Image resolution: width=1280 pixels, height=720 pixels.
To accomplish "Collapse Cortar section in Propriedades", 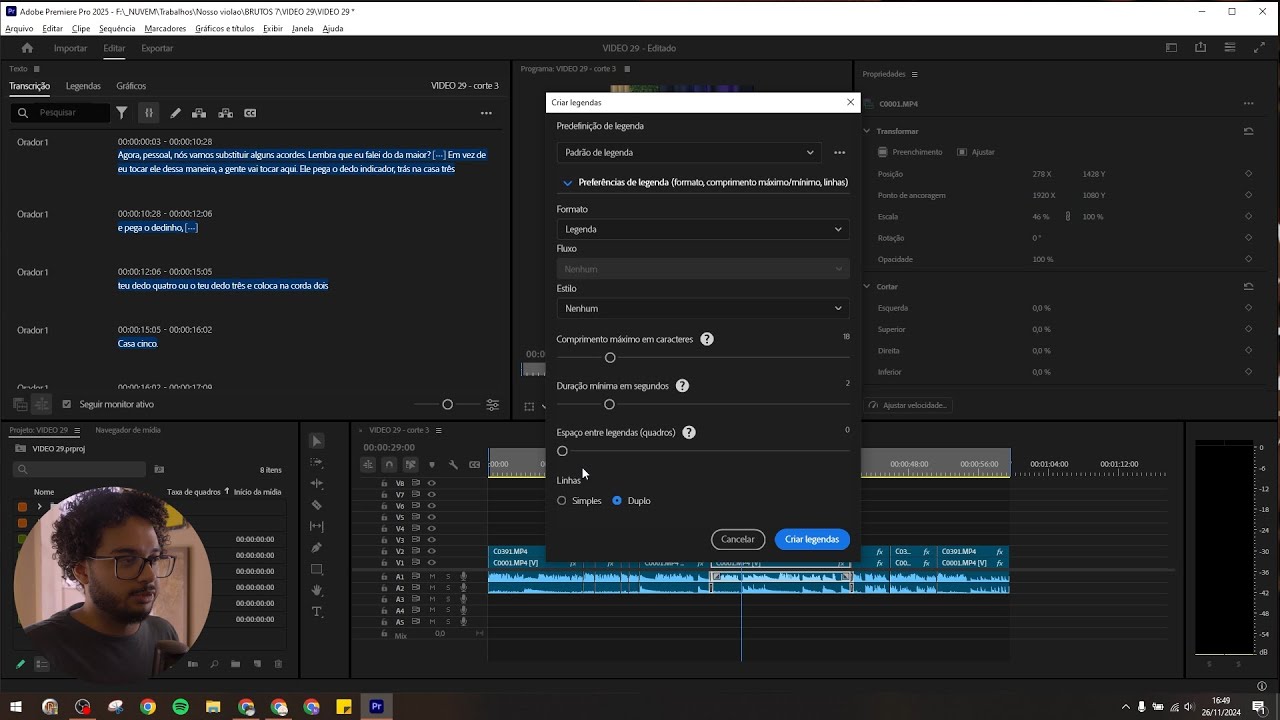I will pos(867,286).
